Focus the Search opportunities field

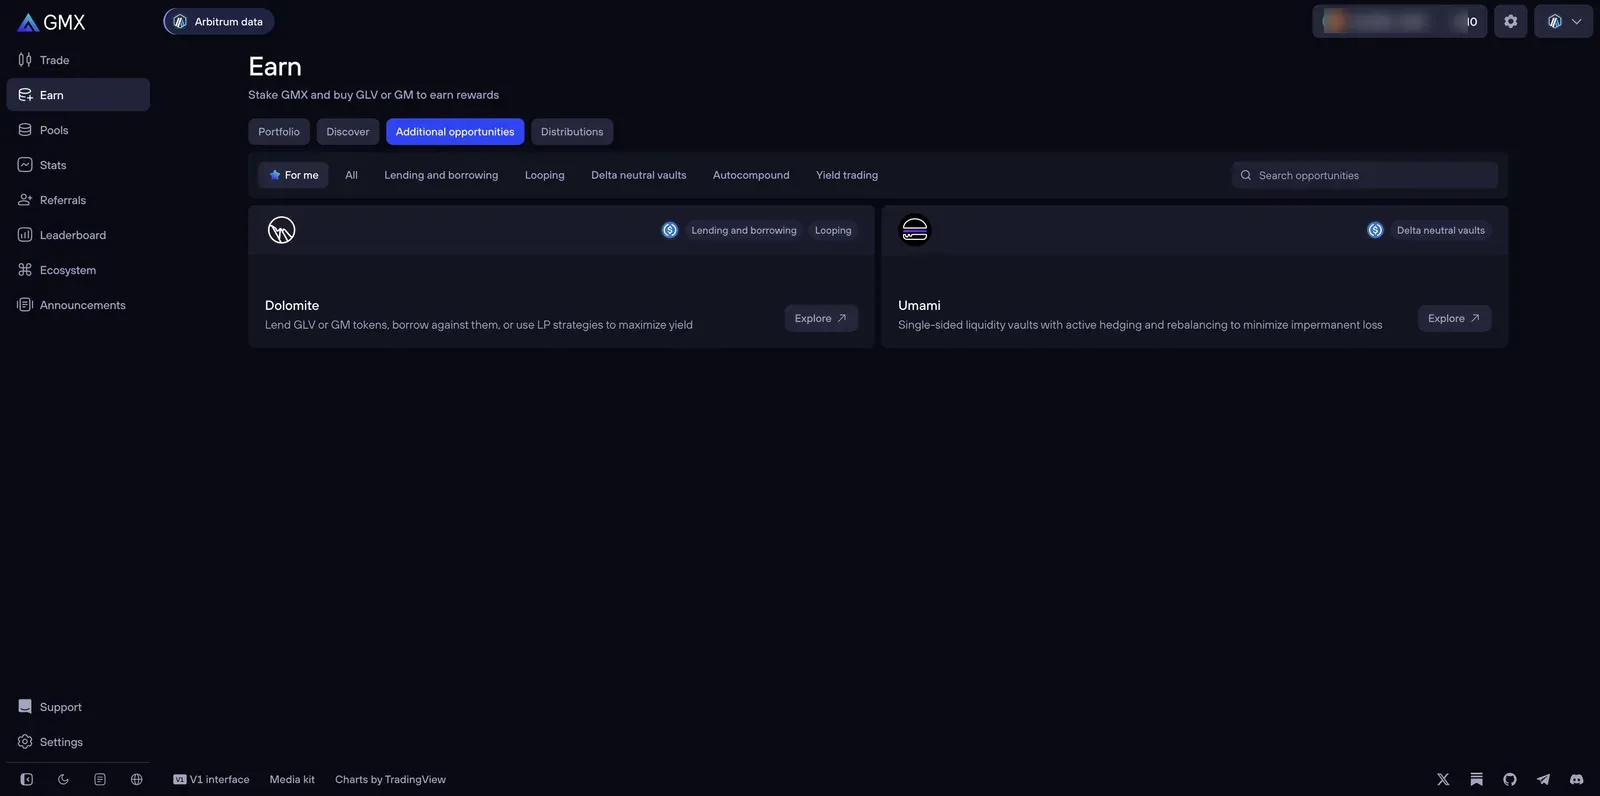1365,175
